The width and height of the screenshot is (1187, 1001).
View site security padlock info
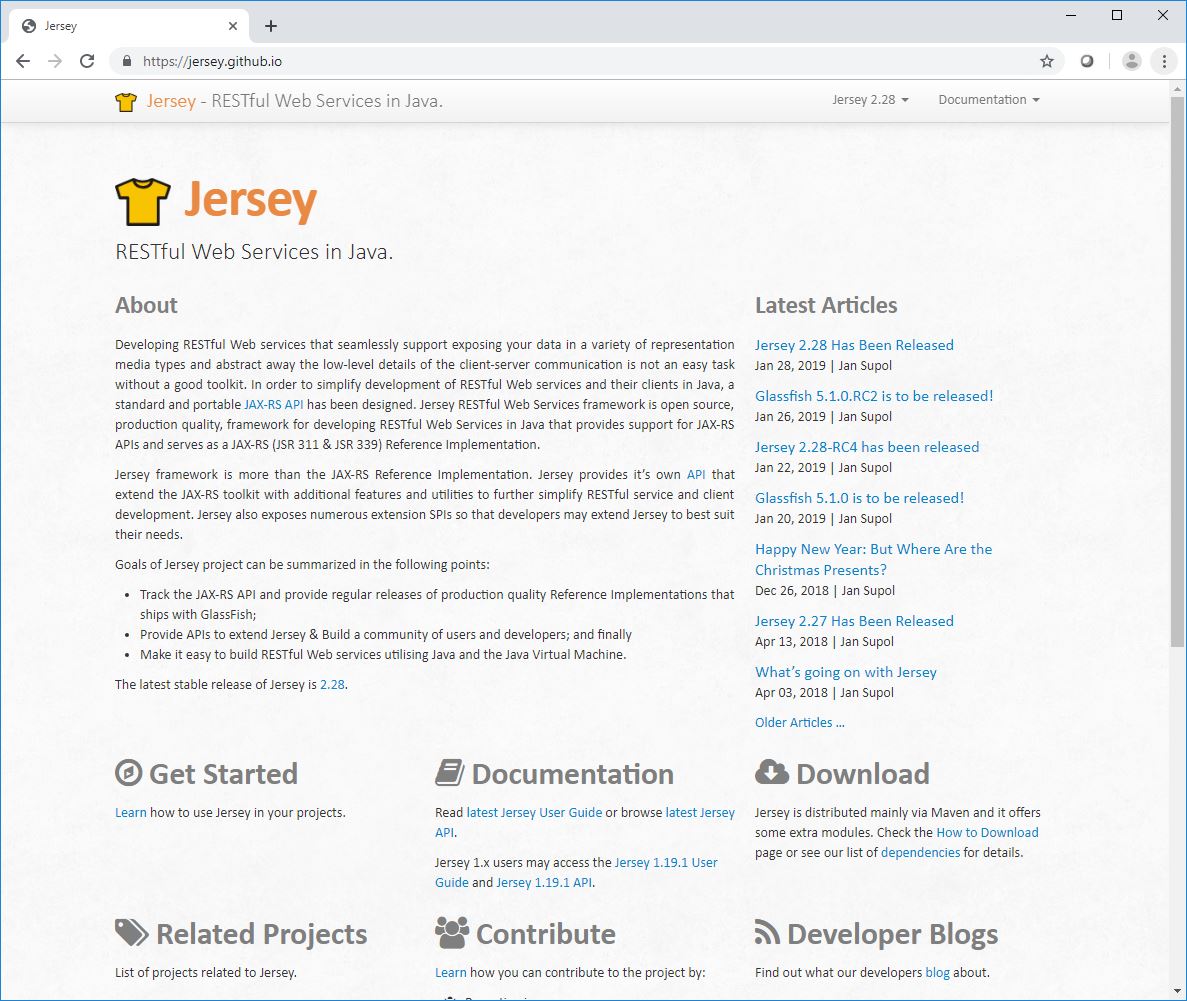(x=126, y=61)
